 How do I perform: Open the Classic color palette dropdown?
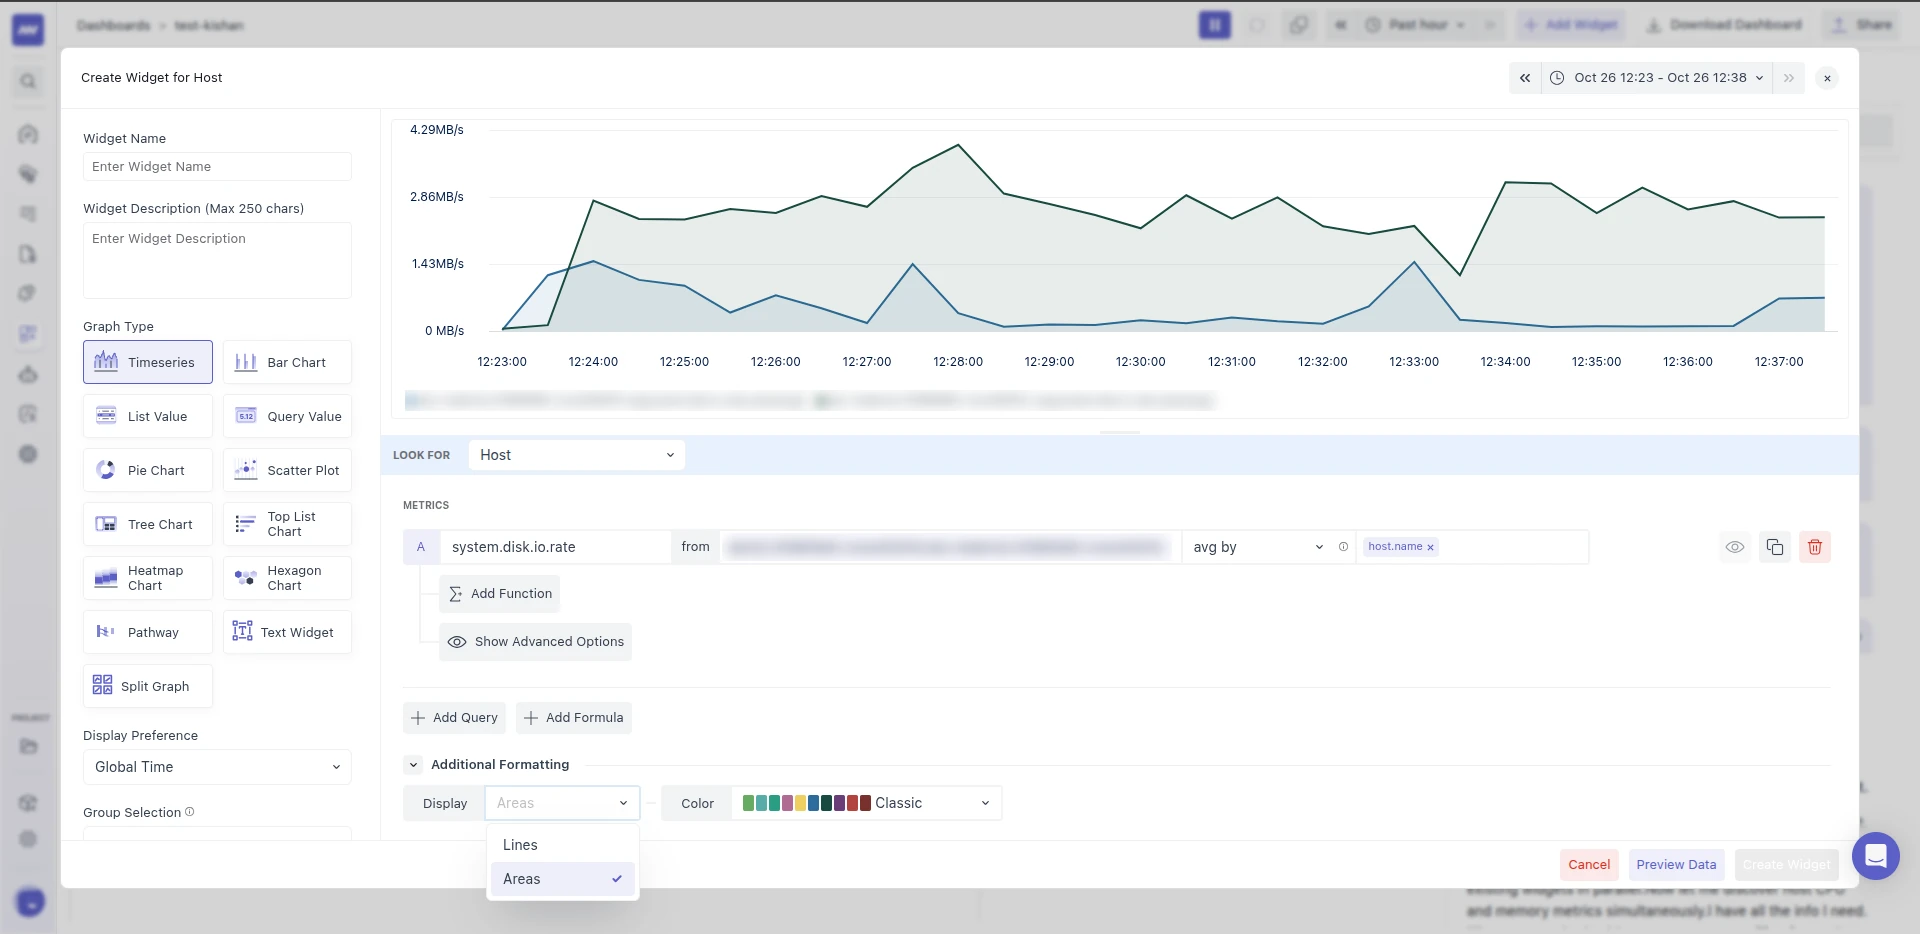(867, 803)
